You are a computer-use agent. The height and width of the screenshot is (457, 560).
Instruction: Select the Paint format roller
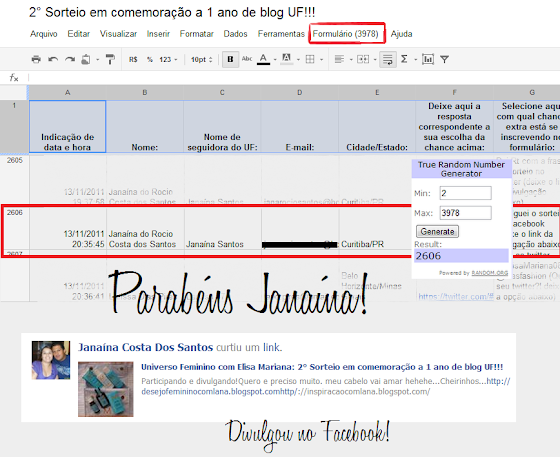click(x=110, y=59)
